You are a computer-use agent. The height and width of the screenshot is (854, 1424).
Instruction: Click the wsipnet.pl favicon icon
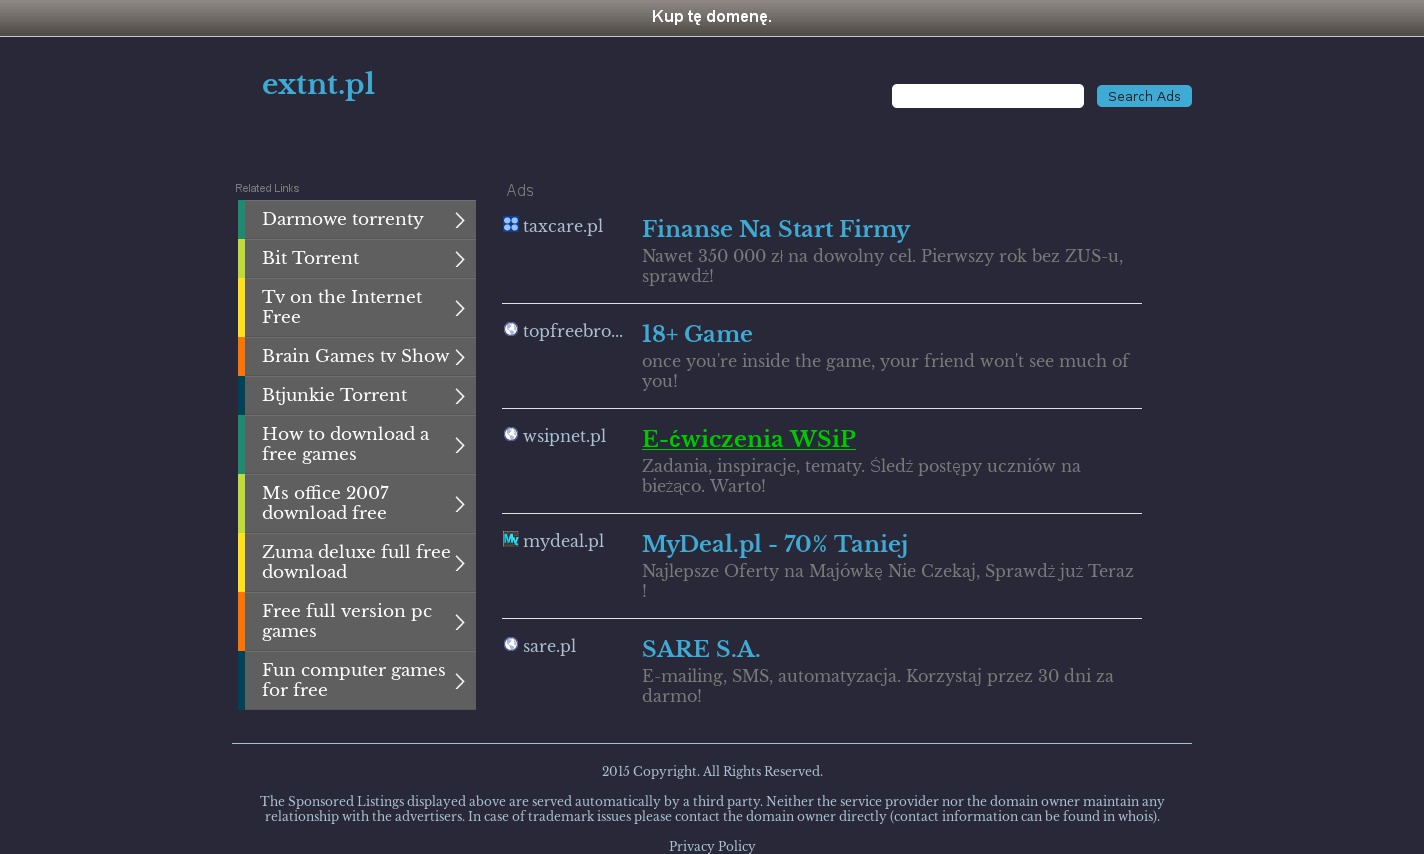[510, 435]
